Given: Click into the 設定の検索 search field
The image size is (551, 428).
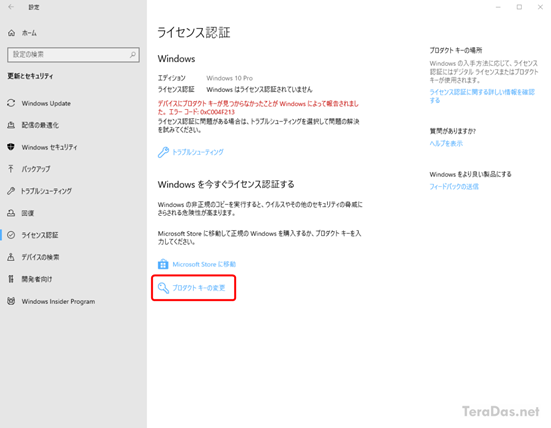Looking at the screenshot, I should [73, 54].
